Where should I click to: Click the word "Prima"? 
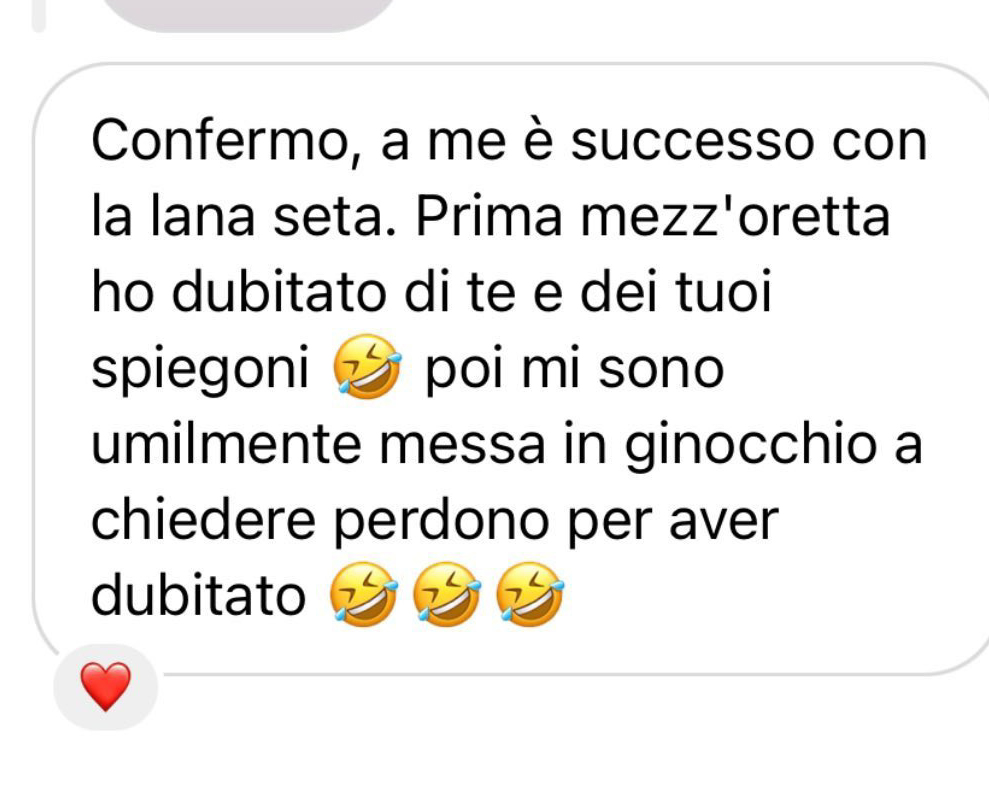tap(489, 216)
